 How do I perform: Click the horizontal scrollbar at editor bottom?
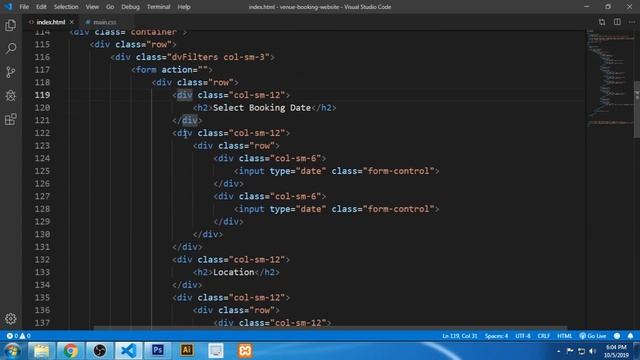click(330, 327)
